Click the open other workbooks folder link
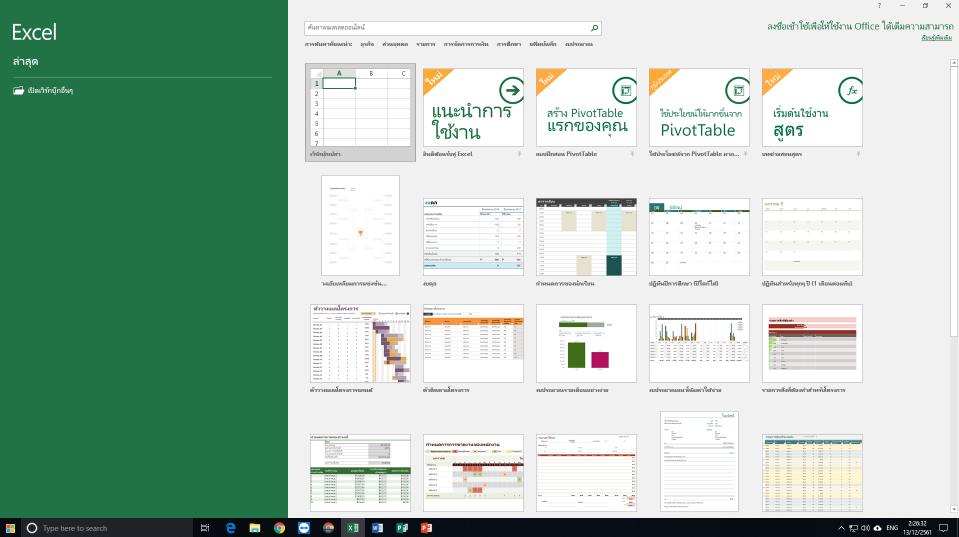Viewport: 959px width, 537px height. (50, 91)
